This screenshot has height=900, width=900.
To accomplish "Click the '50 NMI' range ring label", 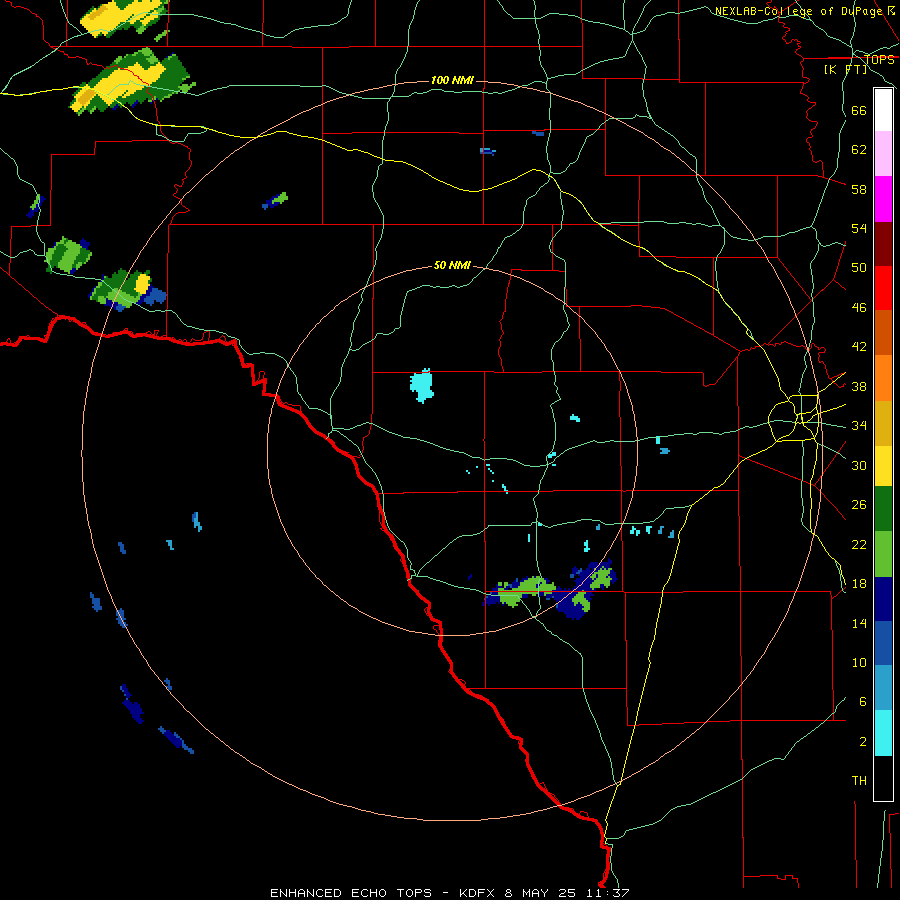I will (x=452, y=265).
